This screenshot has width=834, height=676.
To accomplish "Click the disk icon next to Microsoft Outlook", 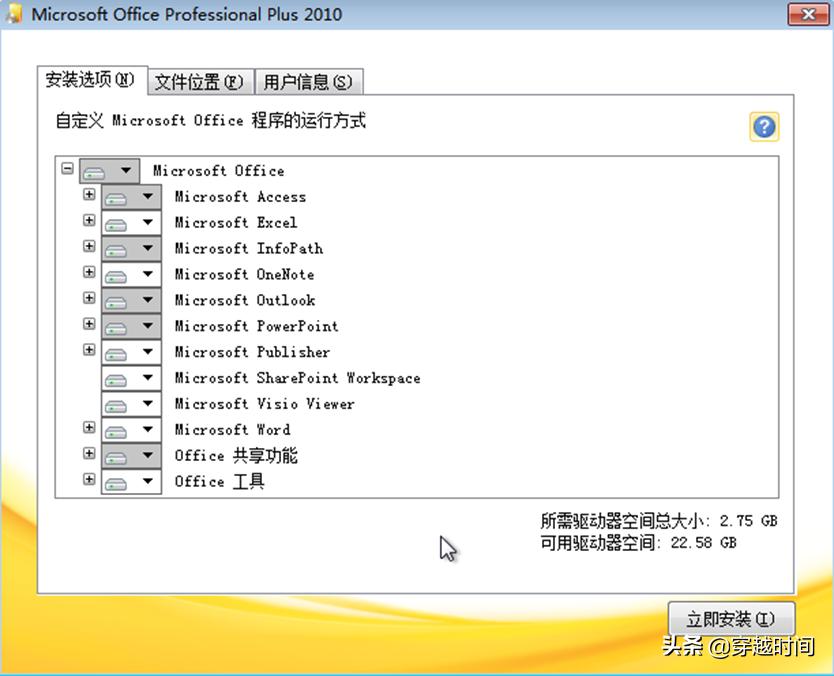I will (x=117, y=300).
